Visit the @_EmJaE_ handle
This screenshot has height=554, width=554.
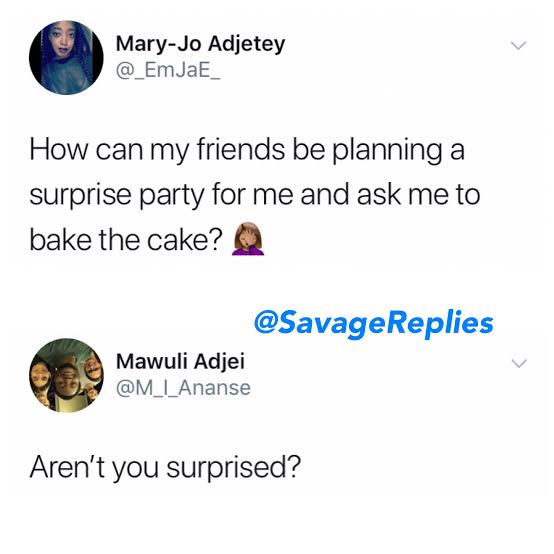(x=168, y=70)
